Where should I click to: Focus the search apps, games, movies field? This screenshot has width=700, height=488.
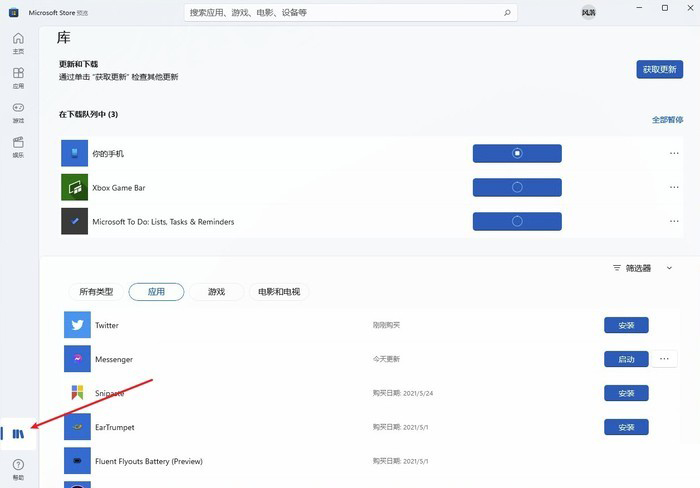[x=351, y=13]
